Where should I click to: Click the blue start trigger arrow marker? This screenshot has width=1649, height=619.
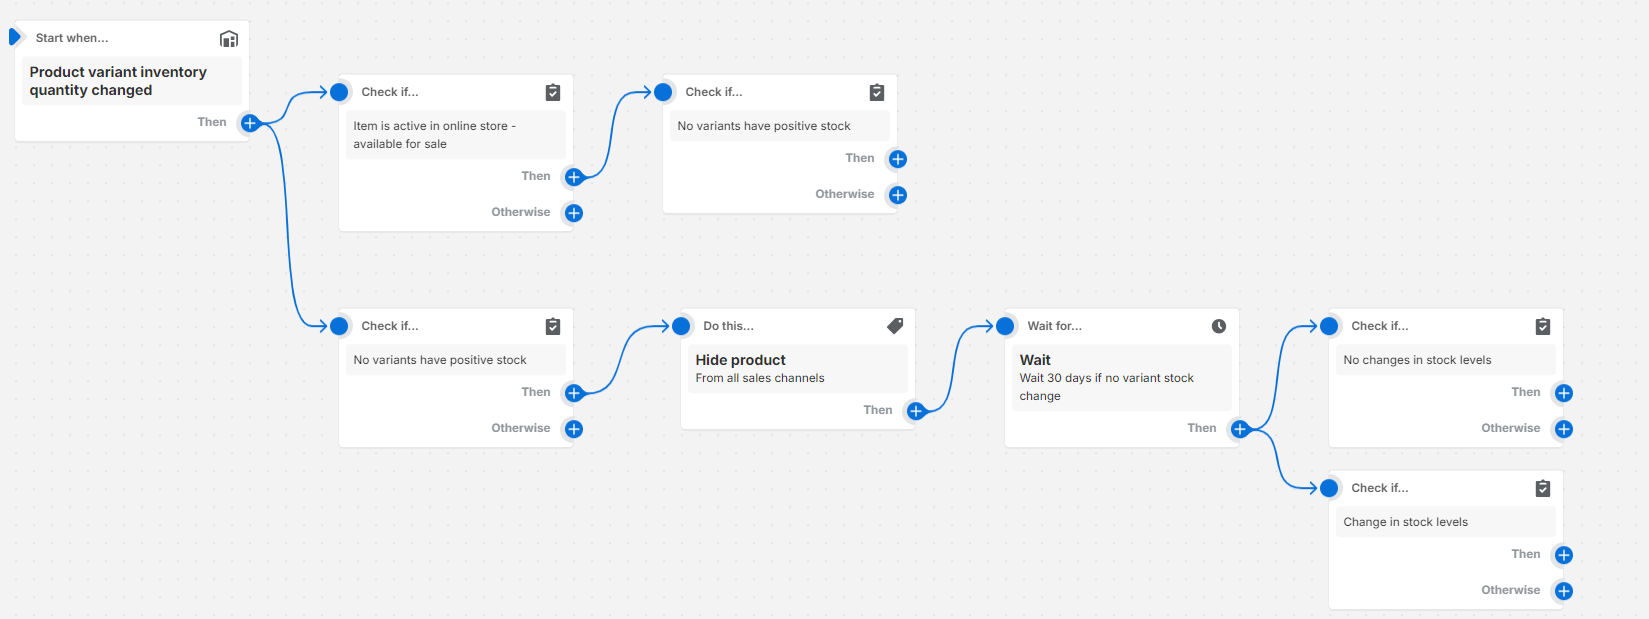(14, 37)
